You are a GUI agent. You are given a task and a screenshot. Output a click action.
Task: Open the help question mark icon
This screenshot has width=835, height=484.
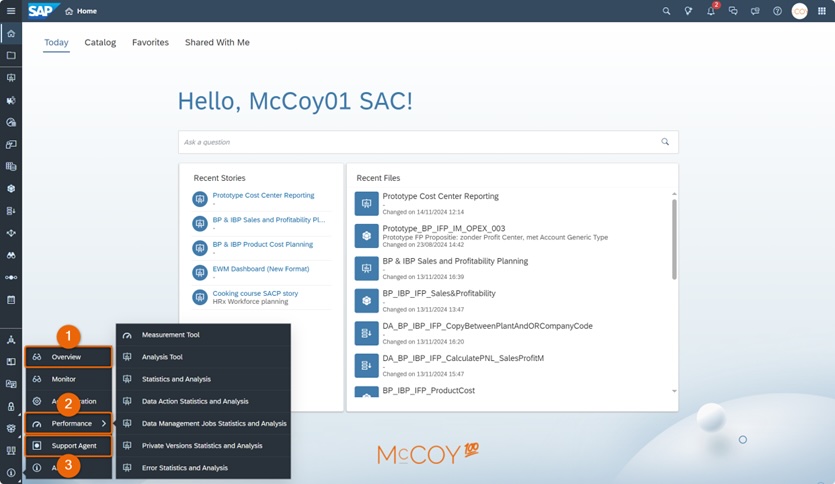click(777, 11)
